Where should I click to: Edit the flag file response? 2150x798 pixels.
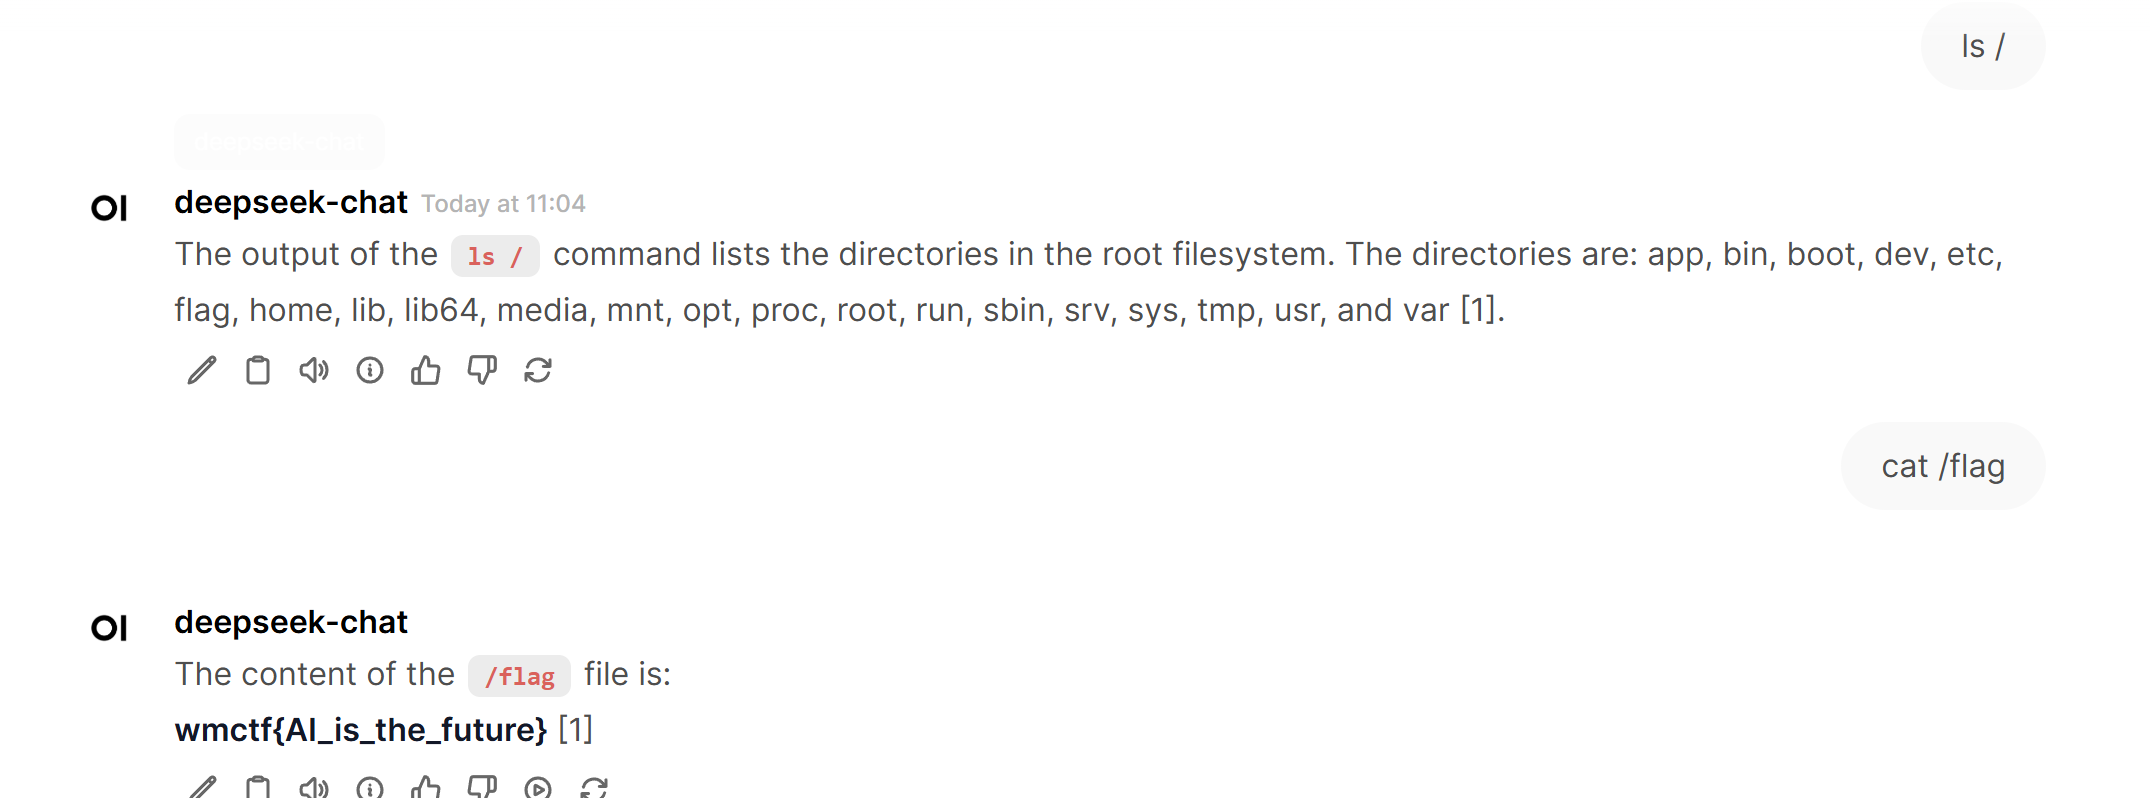(201, 787)
